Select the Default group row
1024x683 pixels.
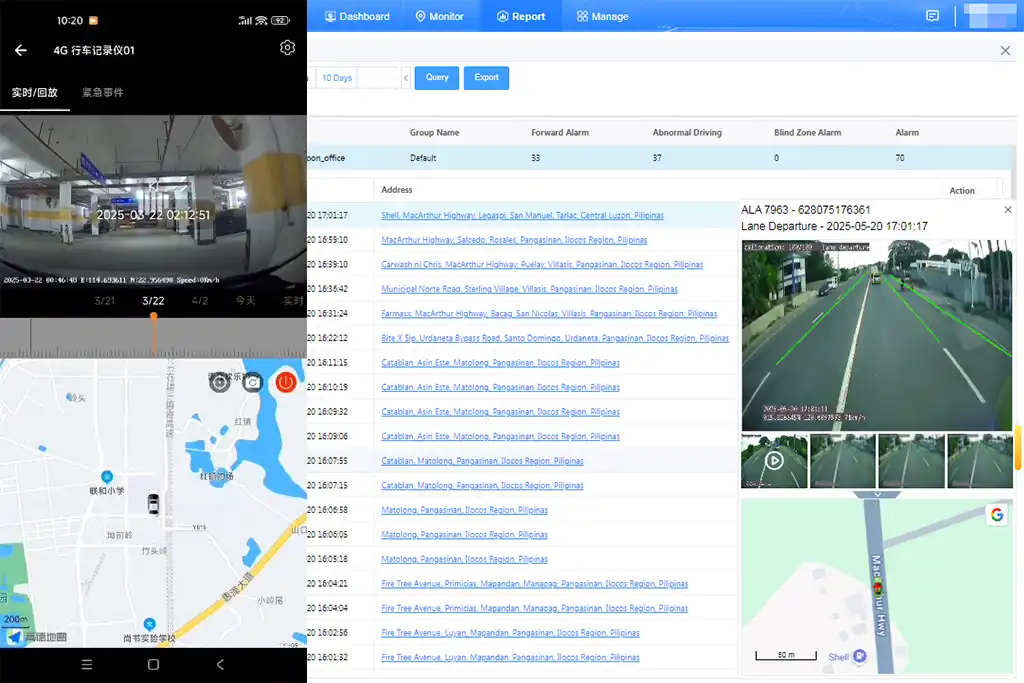(660, 158)
